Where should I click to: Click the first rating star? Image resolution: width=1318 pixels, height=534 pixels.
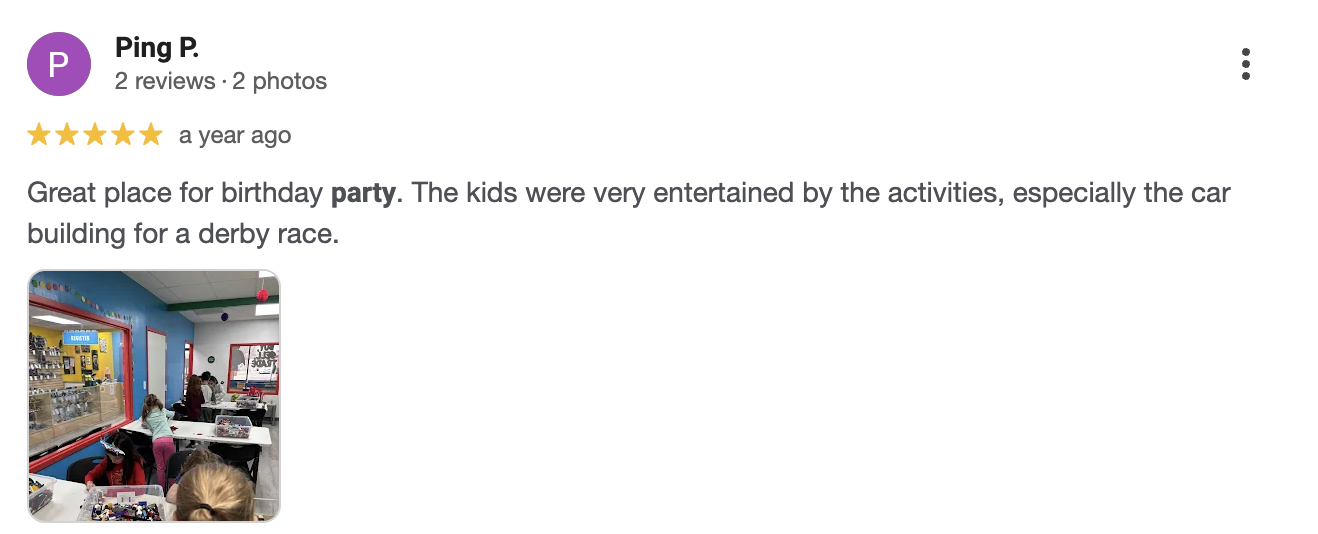click(x=39, y=135)
